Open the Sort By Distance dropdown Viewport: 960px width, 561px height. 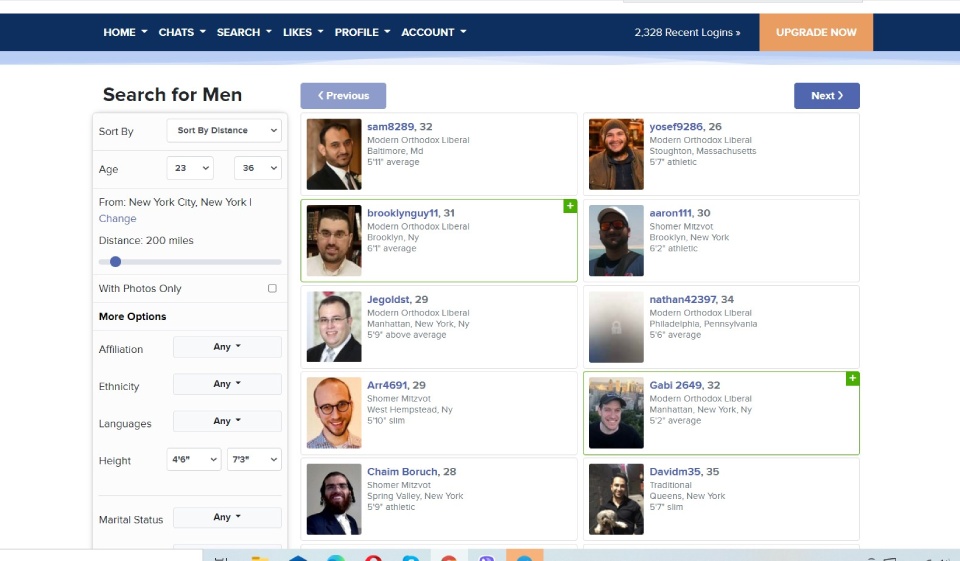228,131
